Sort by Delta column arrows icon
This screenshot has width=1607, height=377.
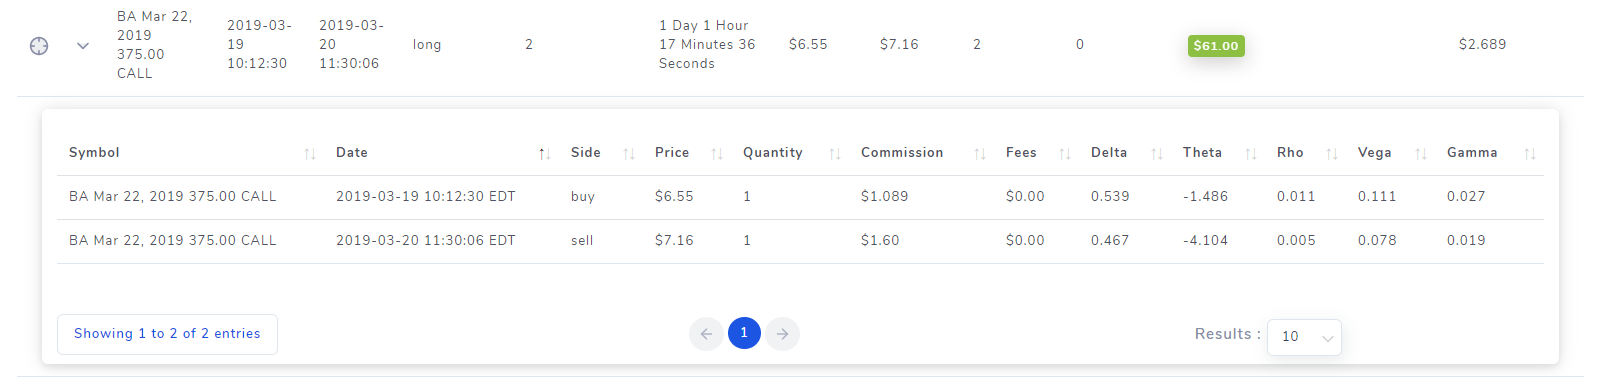pos(1157,153)
